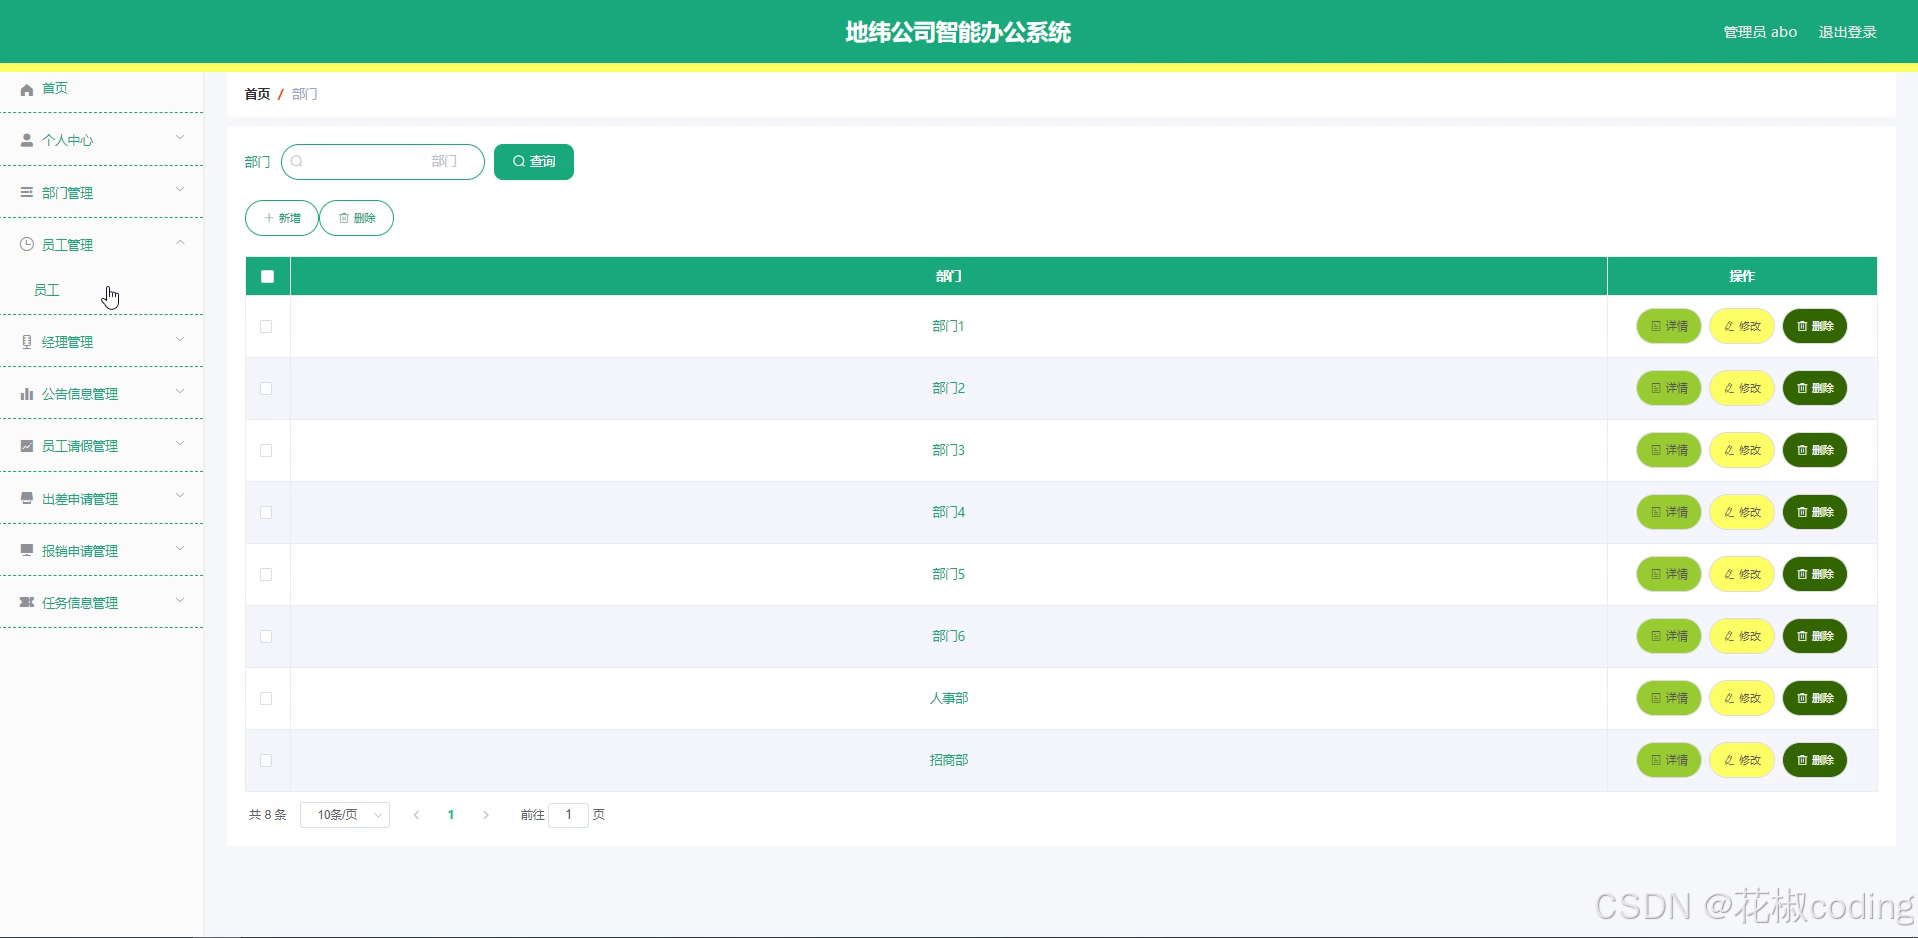This screenshot has width=1918, height=938.
Task: Check the box for 部门4 row
Action: [266, 512]
